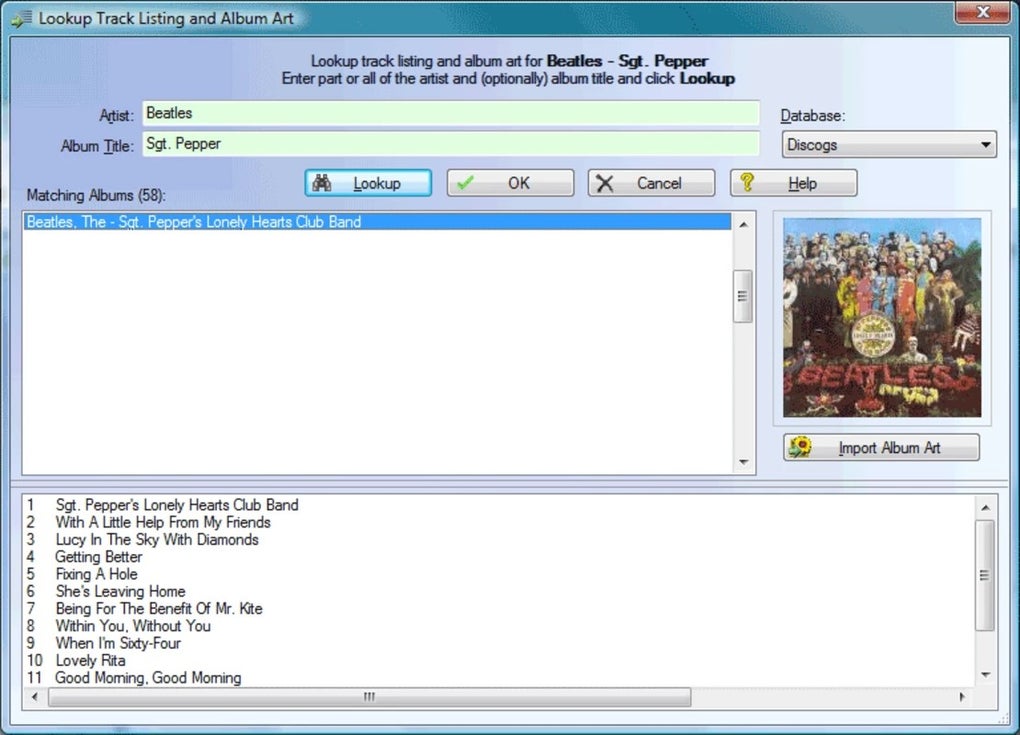Viewport: 1020px width, 735px height.
Task: Click the binoculars icon on the Lookup button
Action: point(324,182)
